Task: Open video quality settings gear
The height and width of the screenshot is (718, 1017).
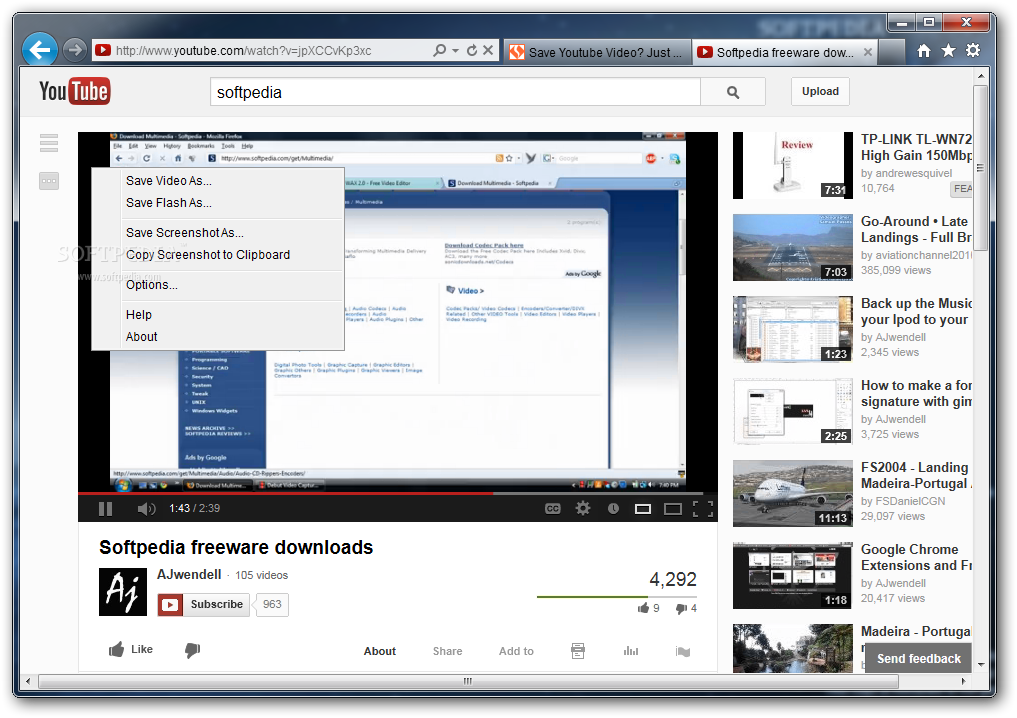Action: [583, 509]
